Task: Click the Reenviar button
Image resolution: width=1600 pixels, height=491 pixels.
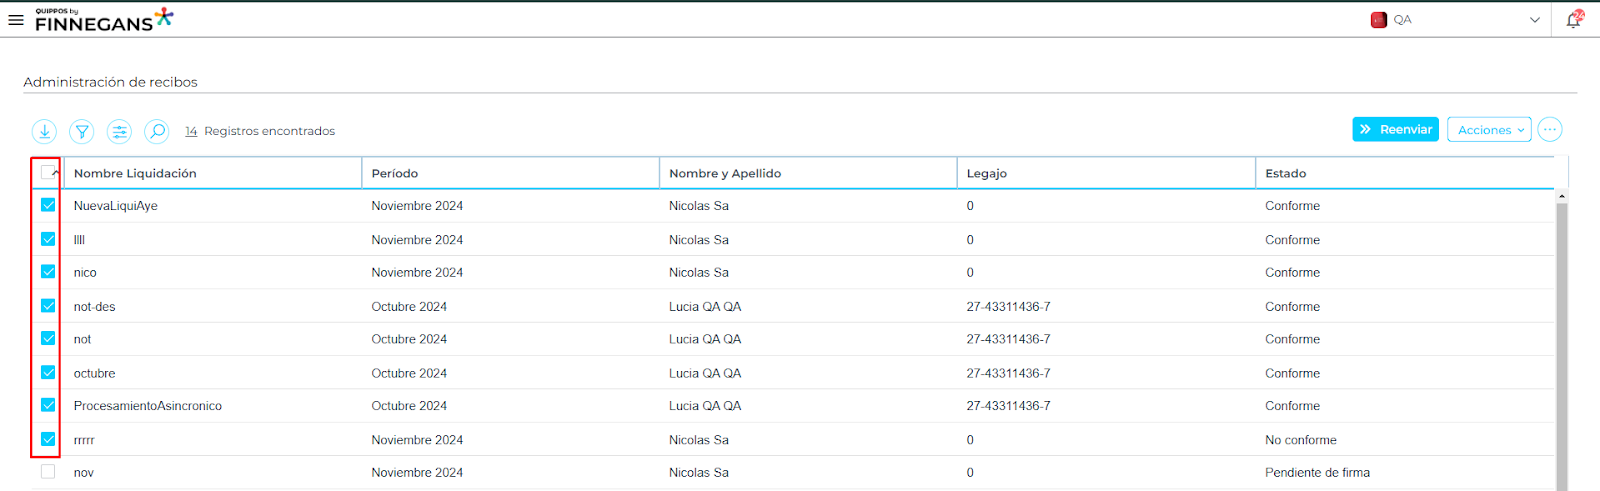Action: pyautogui.click(x=1395, y=130)
